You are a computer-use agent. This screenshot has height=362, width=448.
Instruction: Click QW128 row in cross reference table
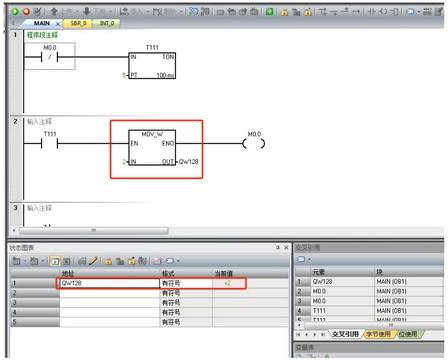pos(369,282)
